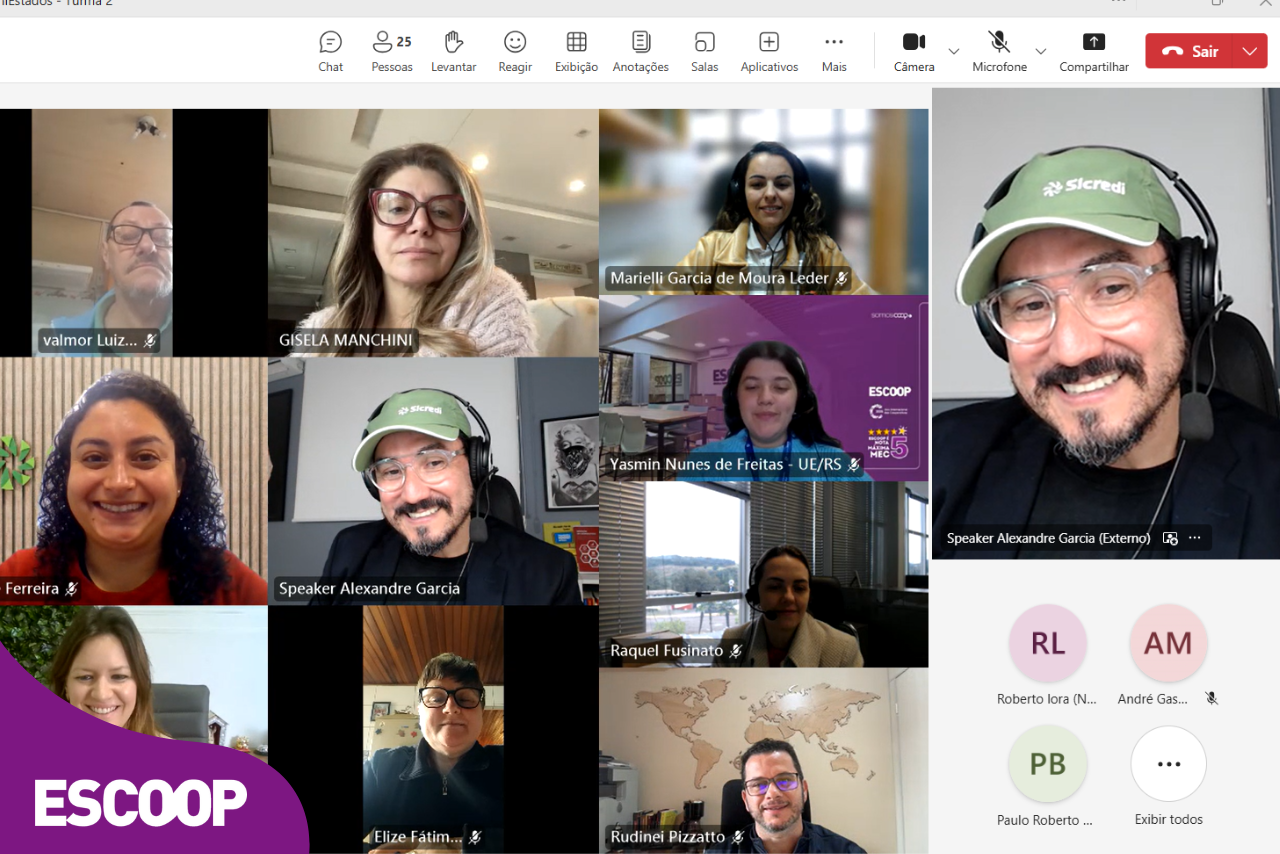
Task: Open dropdown arrow next to Sair
Action: 1249,51
